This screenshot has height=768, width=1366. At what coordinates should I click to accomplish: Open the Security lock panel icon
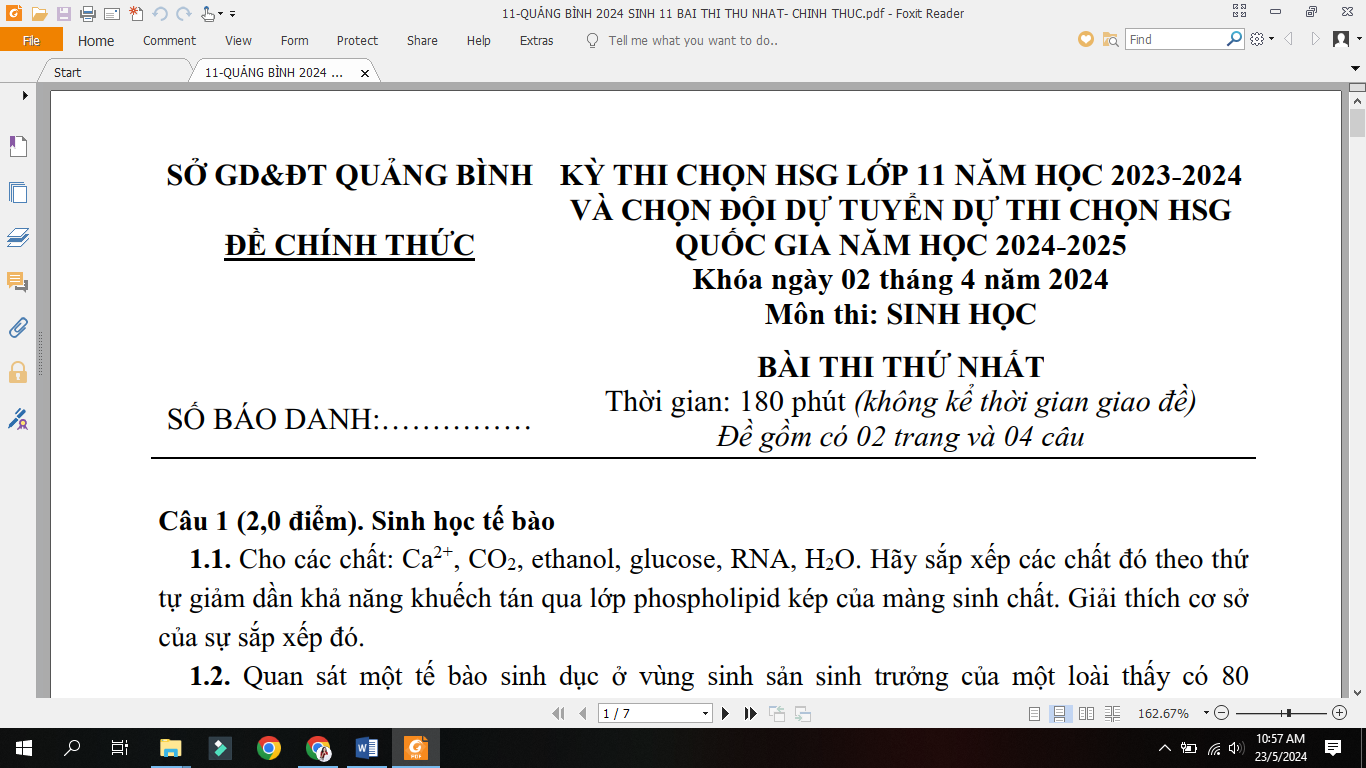click(18, 372)
